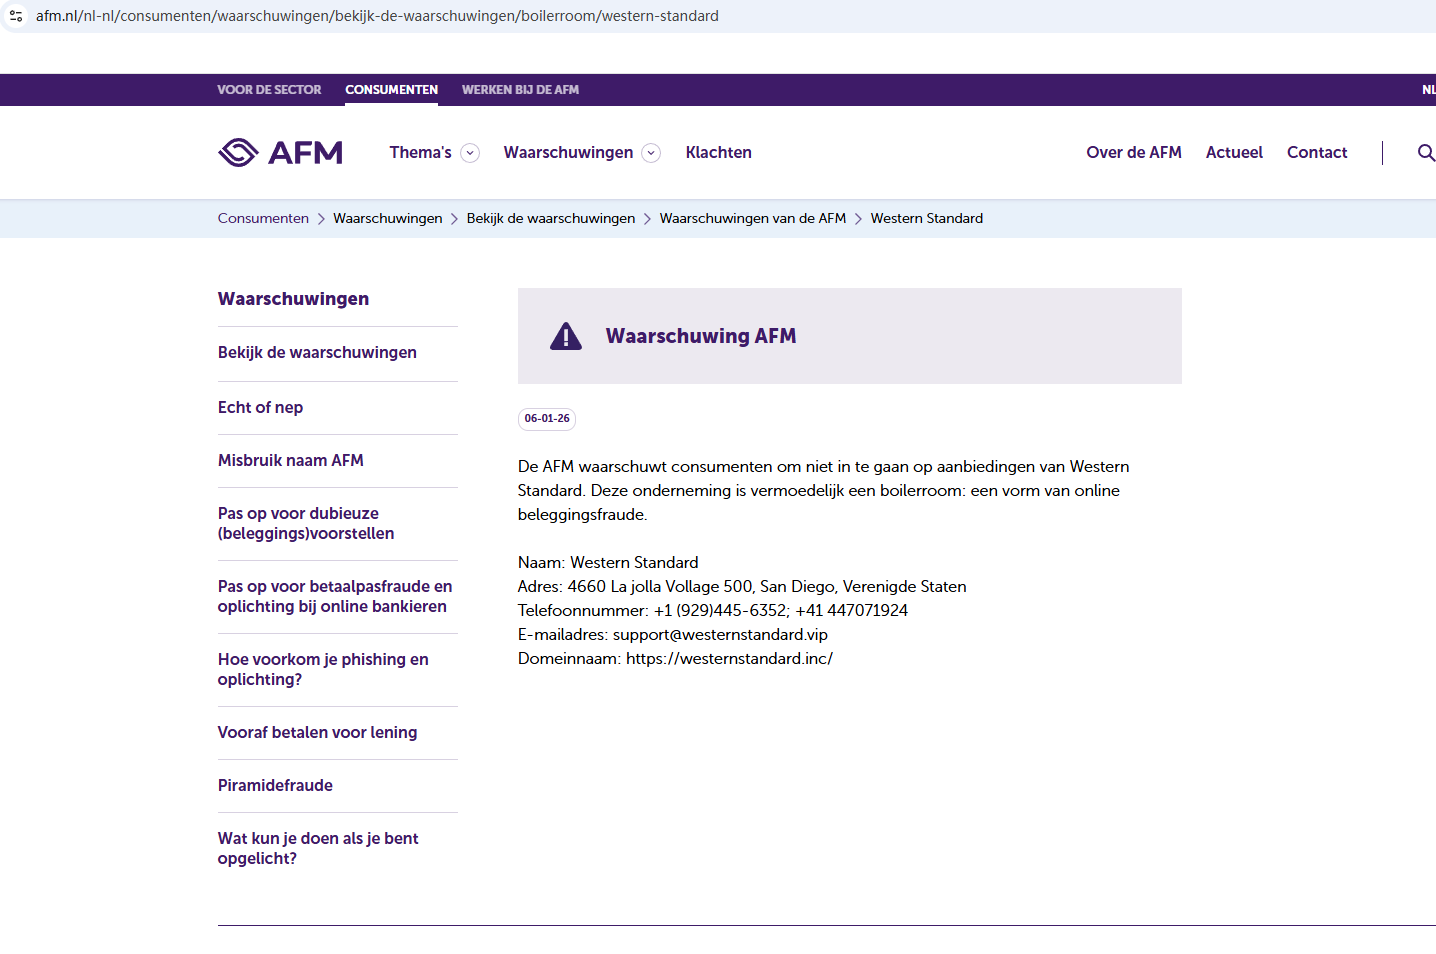1436x954 pixels.
Task: Open the Actueel link
Action: [x=1234, y=152]
